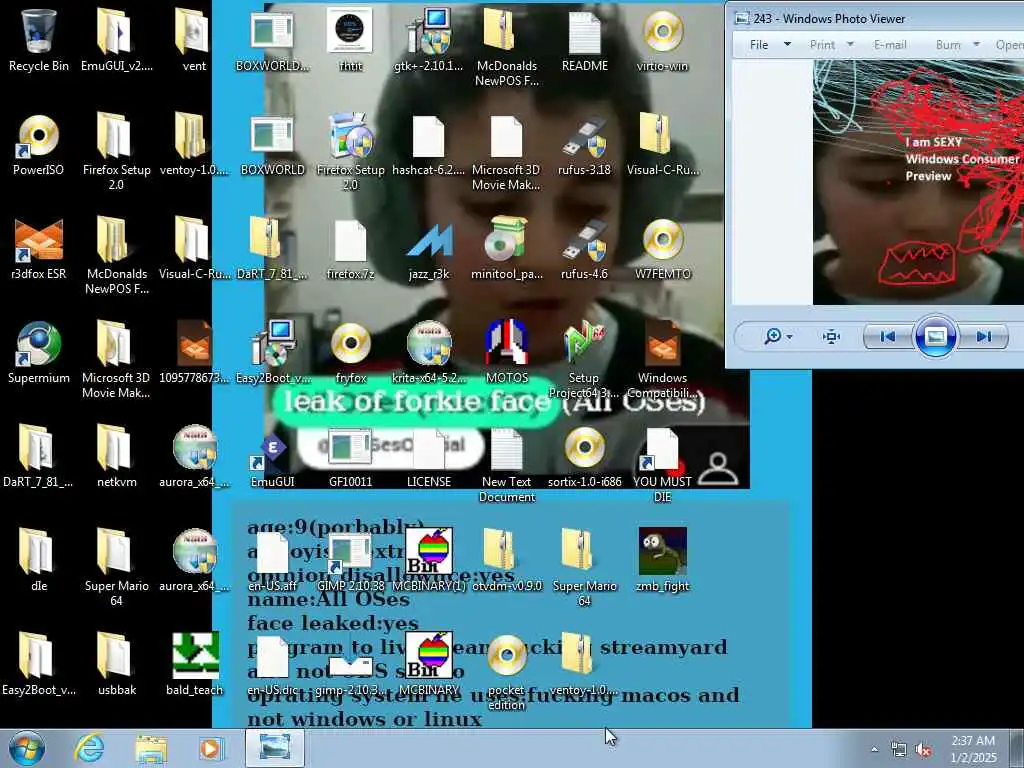Open the PowerISO desktop shortcut
1024x768 pixels.
coord(39,144)
